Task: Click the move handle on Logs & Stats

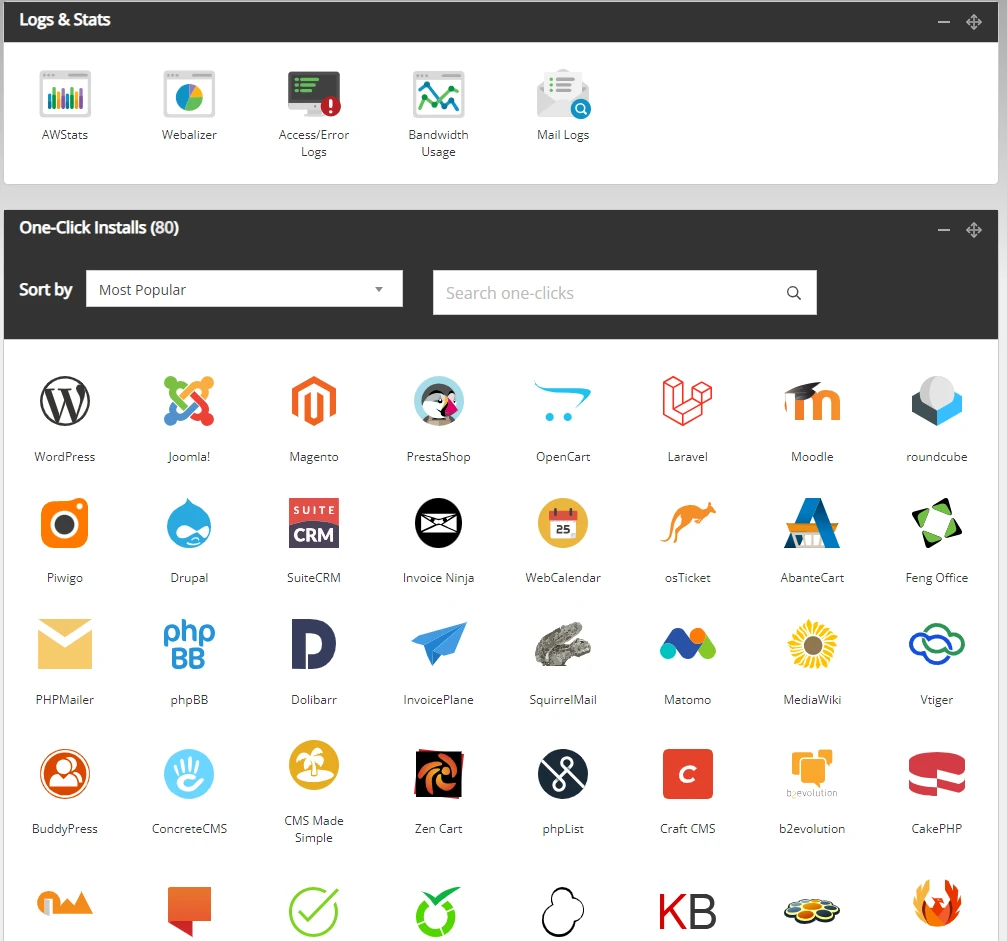Action: click(x=973, y=22)
